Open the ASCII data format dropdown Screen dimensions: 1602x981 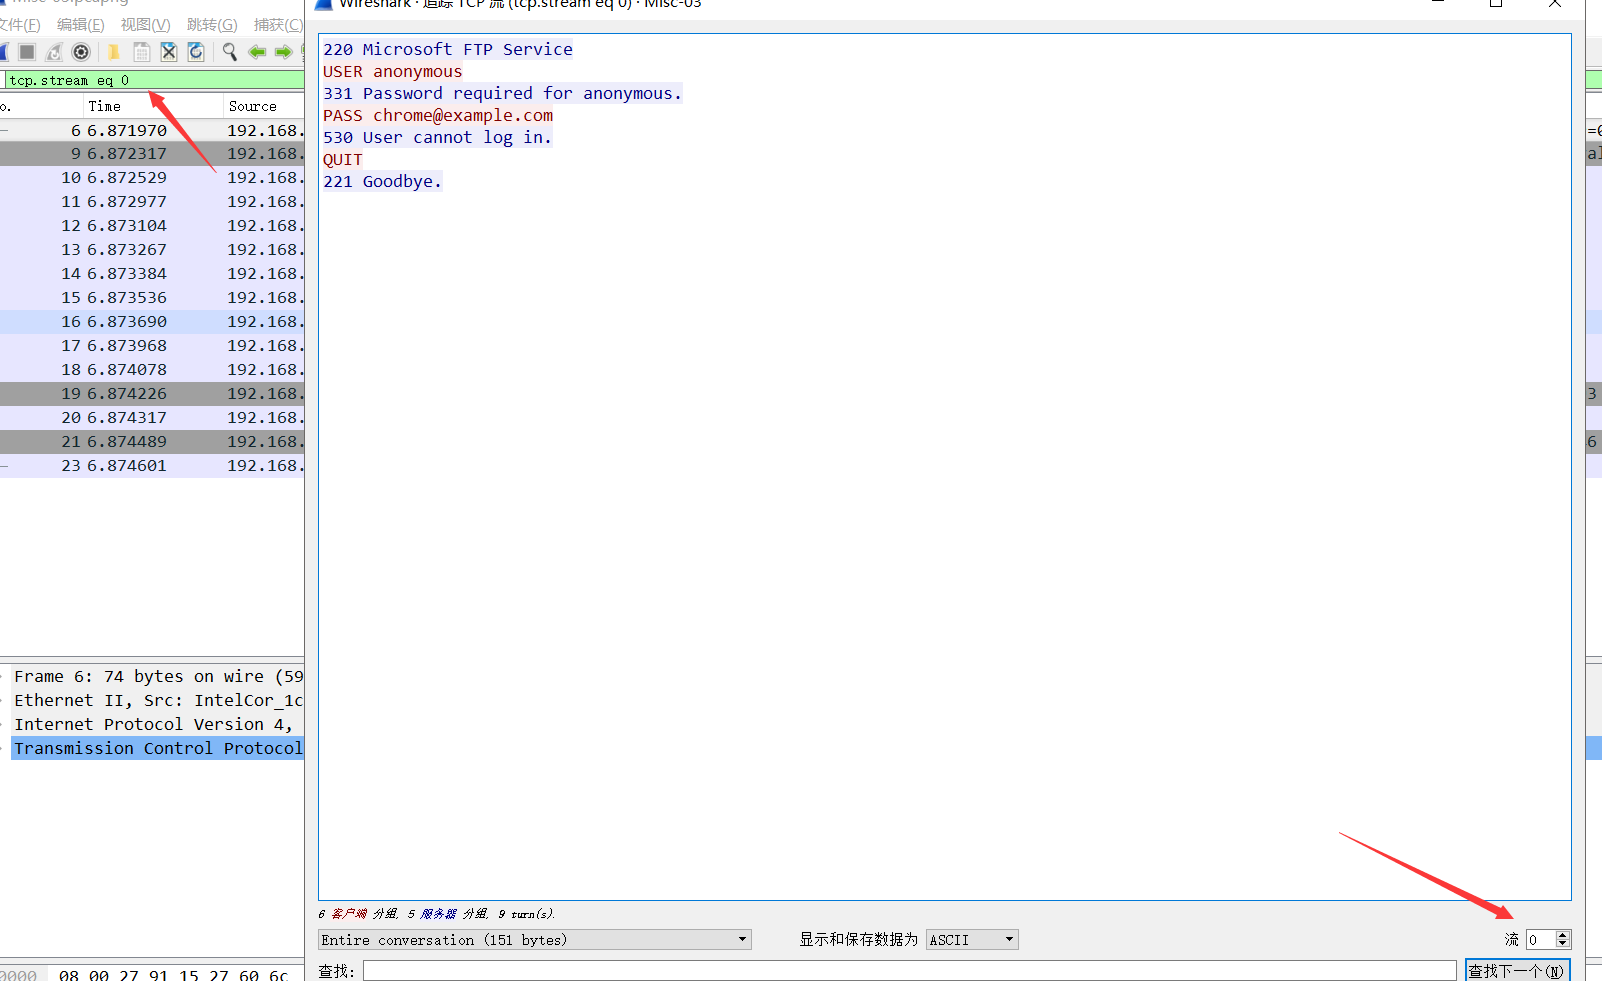pyautogui.click(x=972, y=940)
